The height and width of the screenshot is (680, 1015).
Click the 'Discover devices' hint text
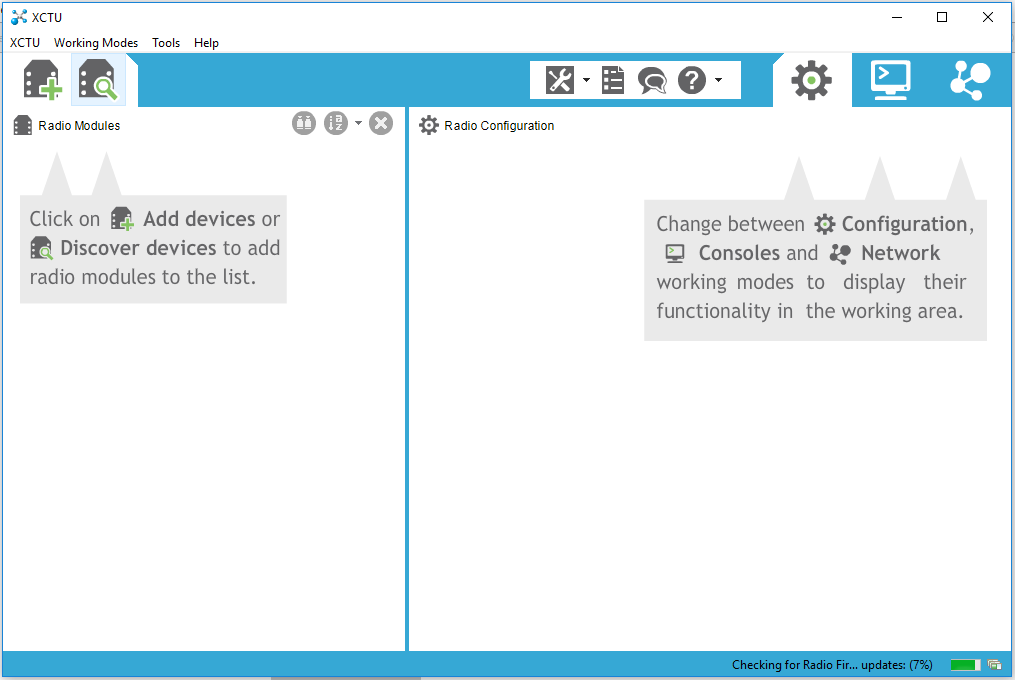139,248
